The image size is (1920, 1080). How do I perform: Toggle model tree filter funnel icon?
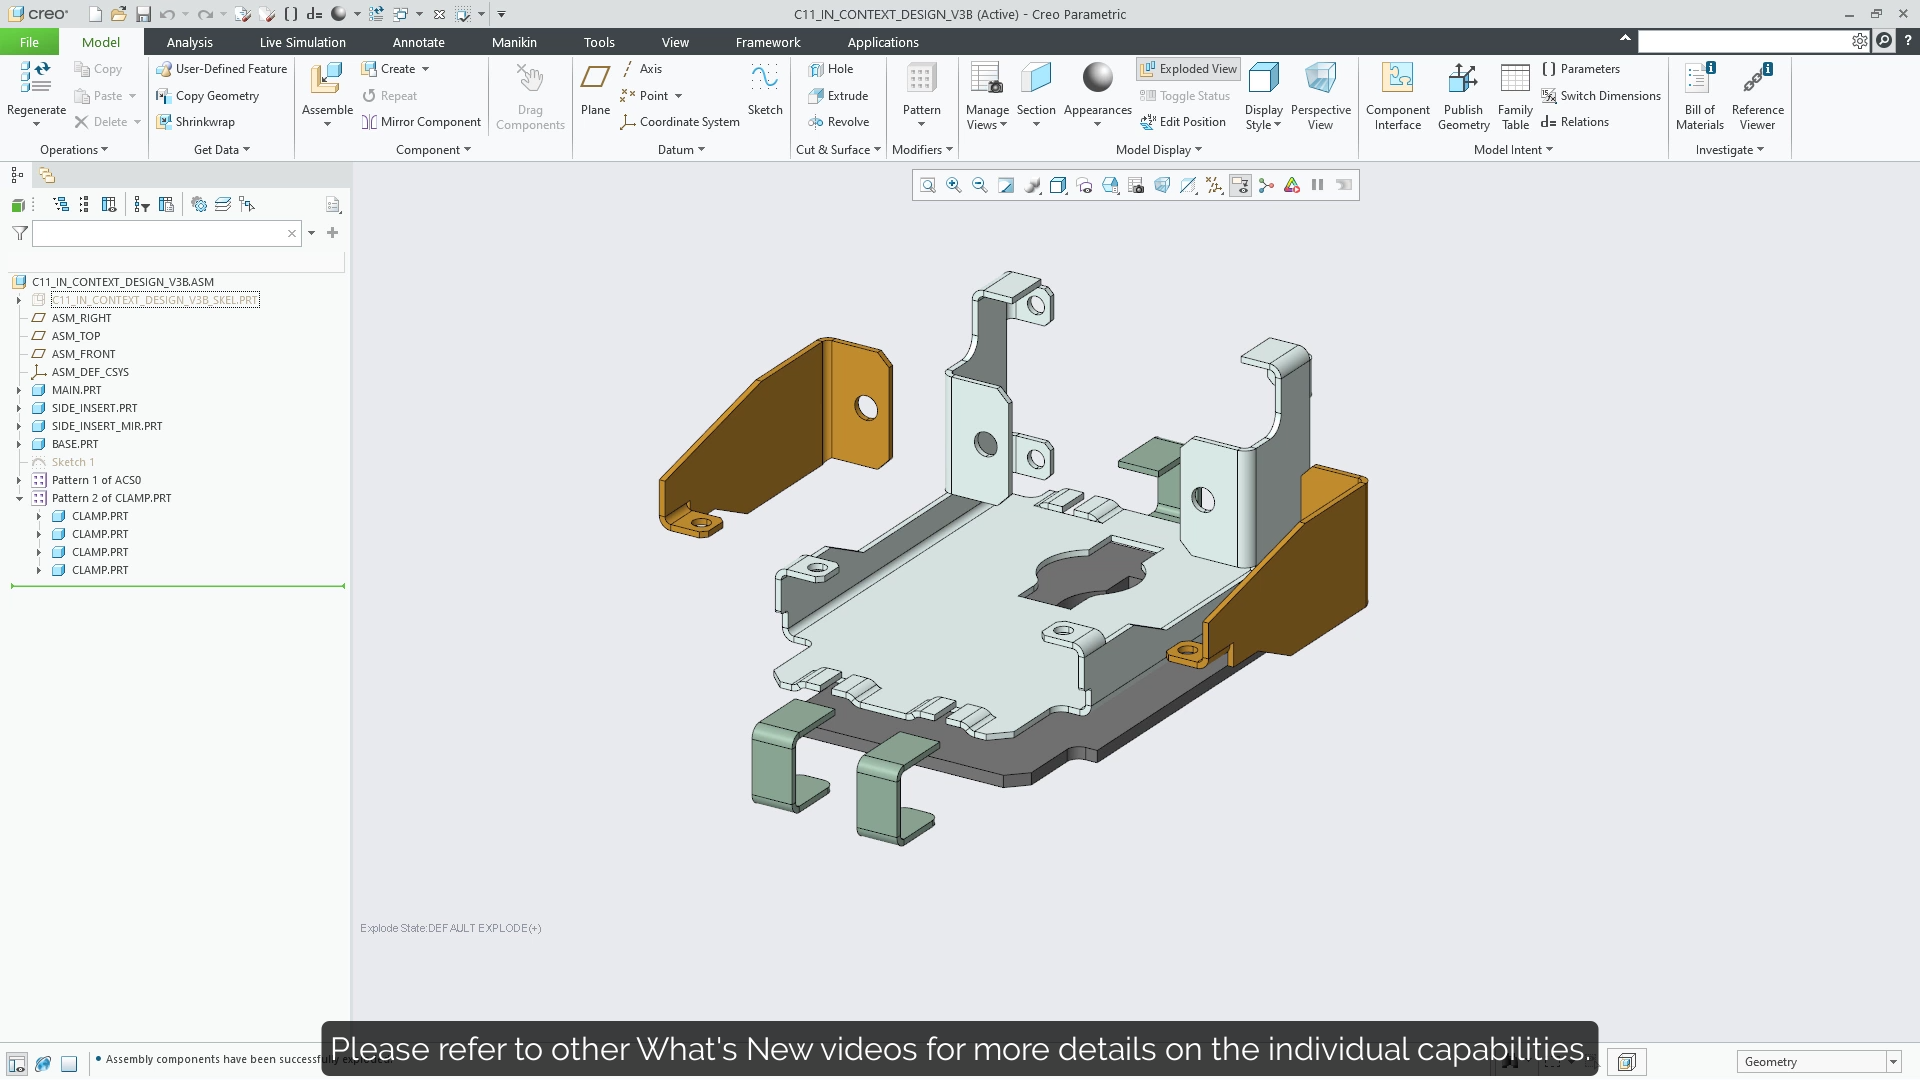pos(20,233)
